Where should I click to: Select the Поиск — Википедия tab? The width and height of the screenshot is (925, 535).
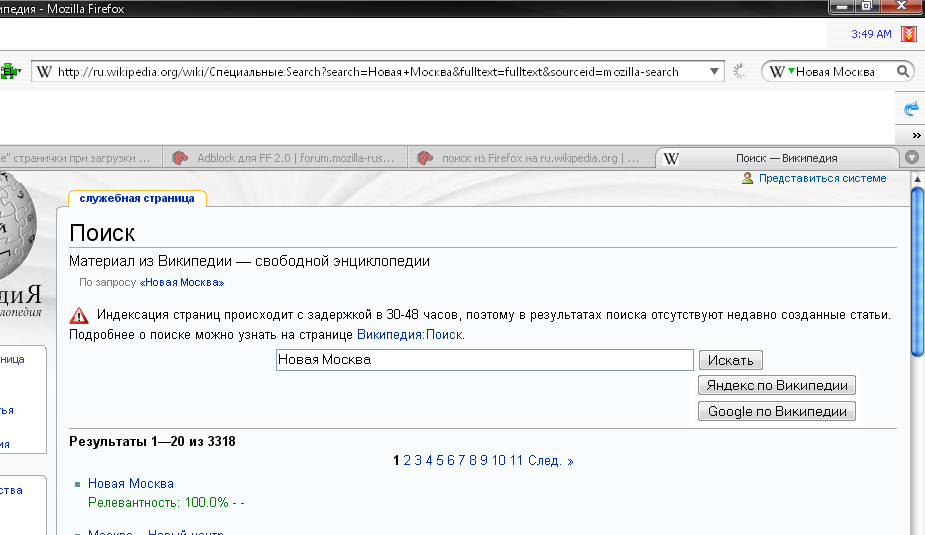pyautogui.click(x=778, y=158)
